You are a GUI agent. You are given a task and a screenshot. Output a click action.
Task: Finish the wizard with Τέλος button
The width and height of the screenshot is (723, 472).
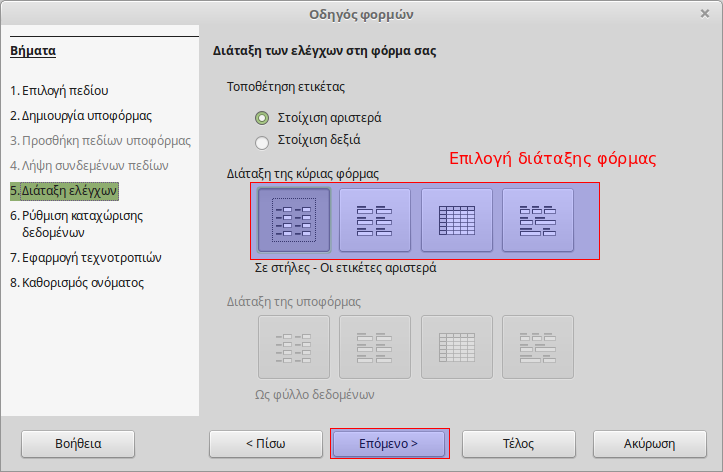[519, 443]
